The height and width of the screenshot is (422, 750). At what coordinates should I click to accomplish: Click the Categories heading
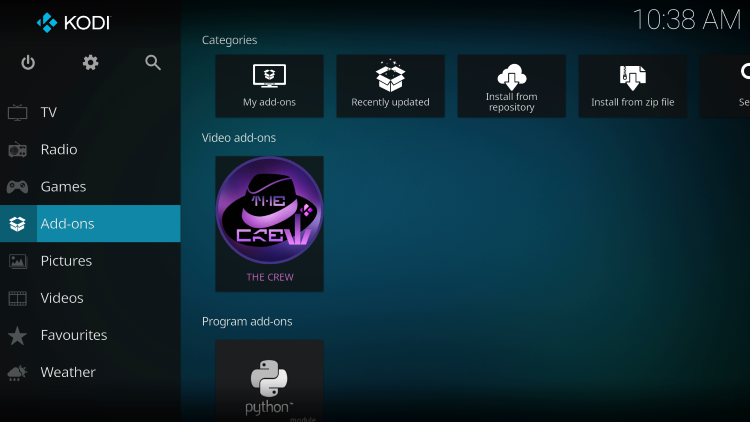[x=230, y=40]
